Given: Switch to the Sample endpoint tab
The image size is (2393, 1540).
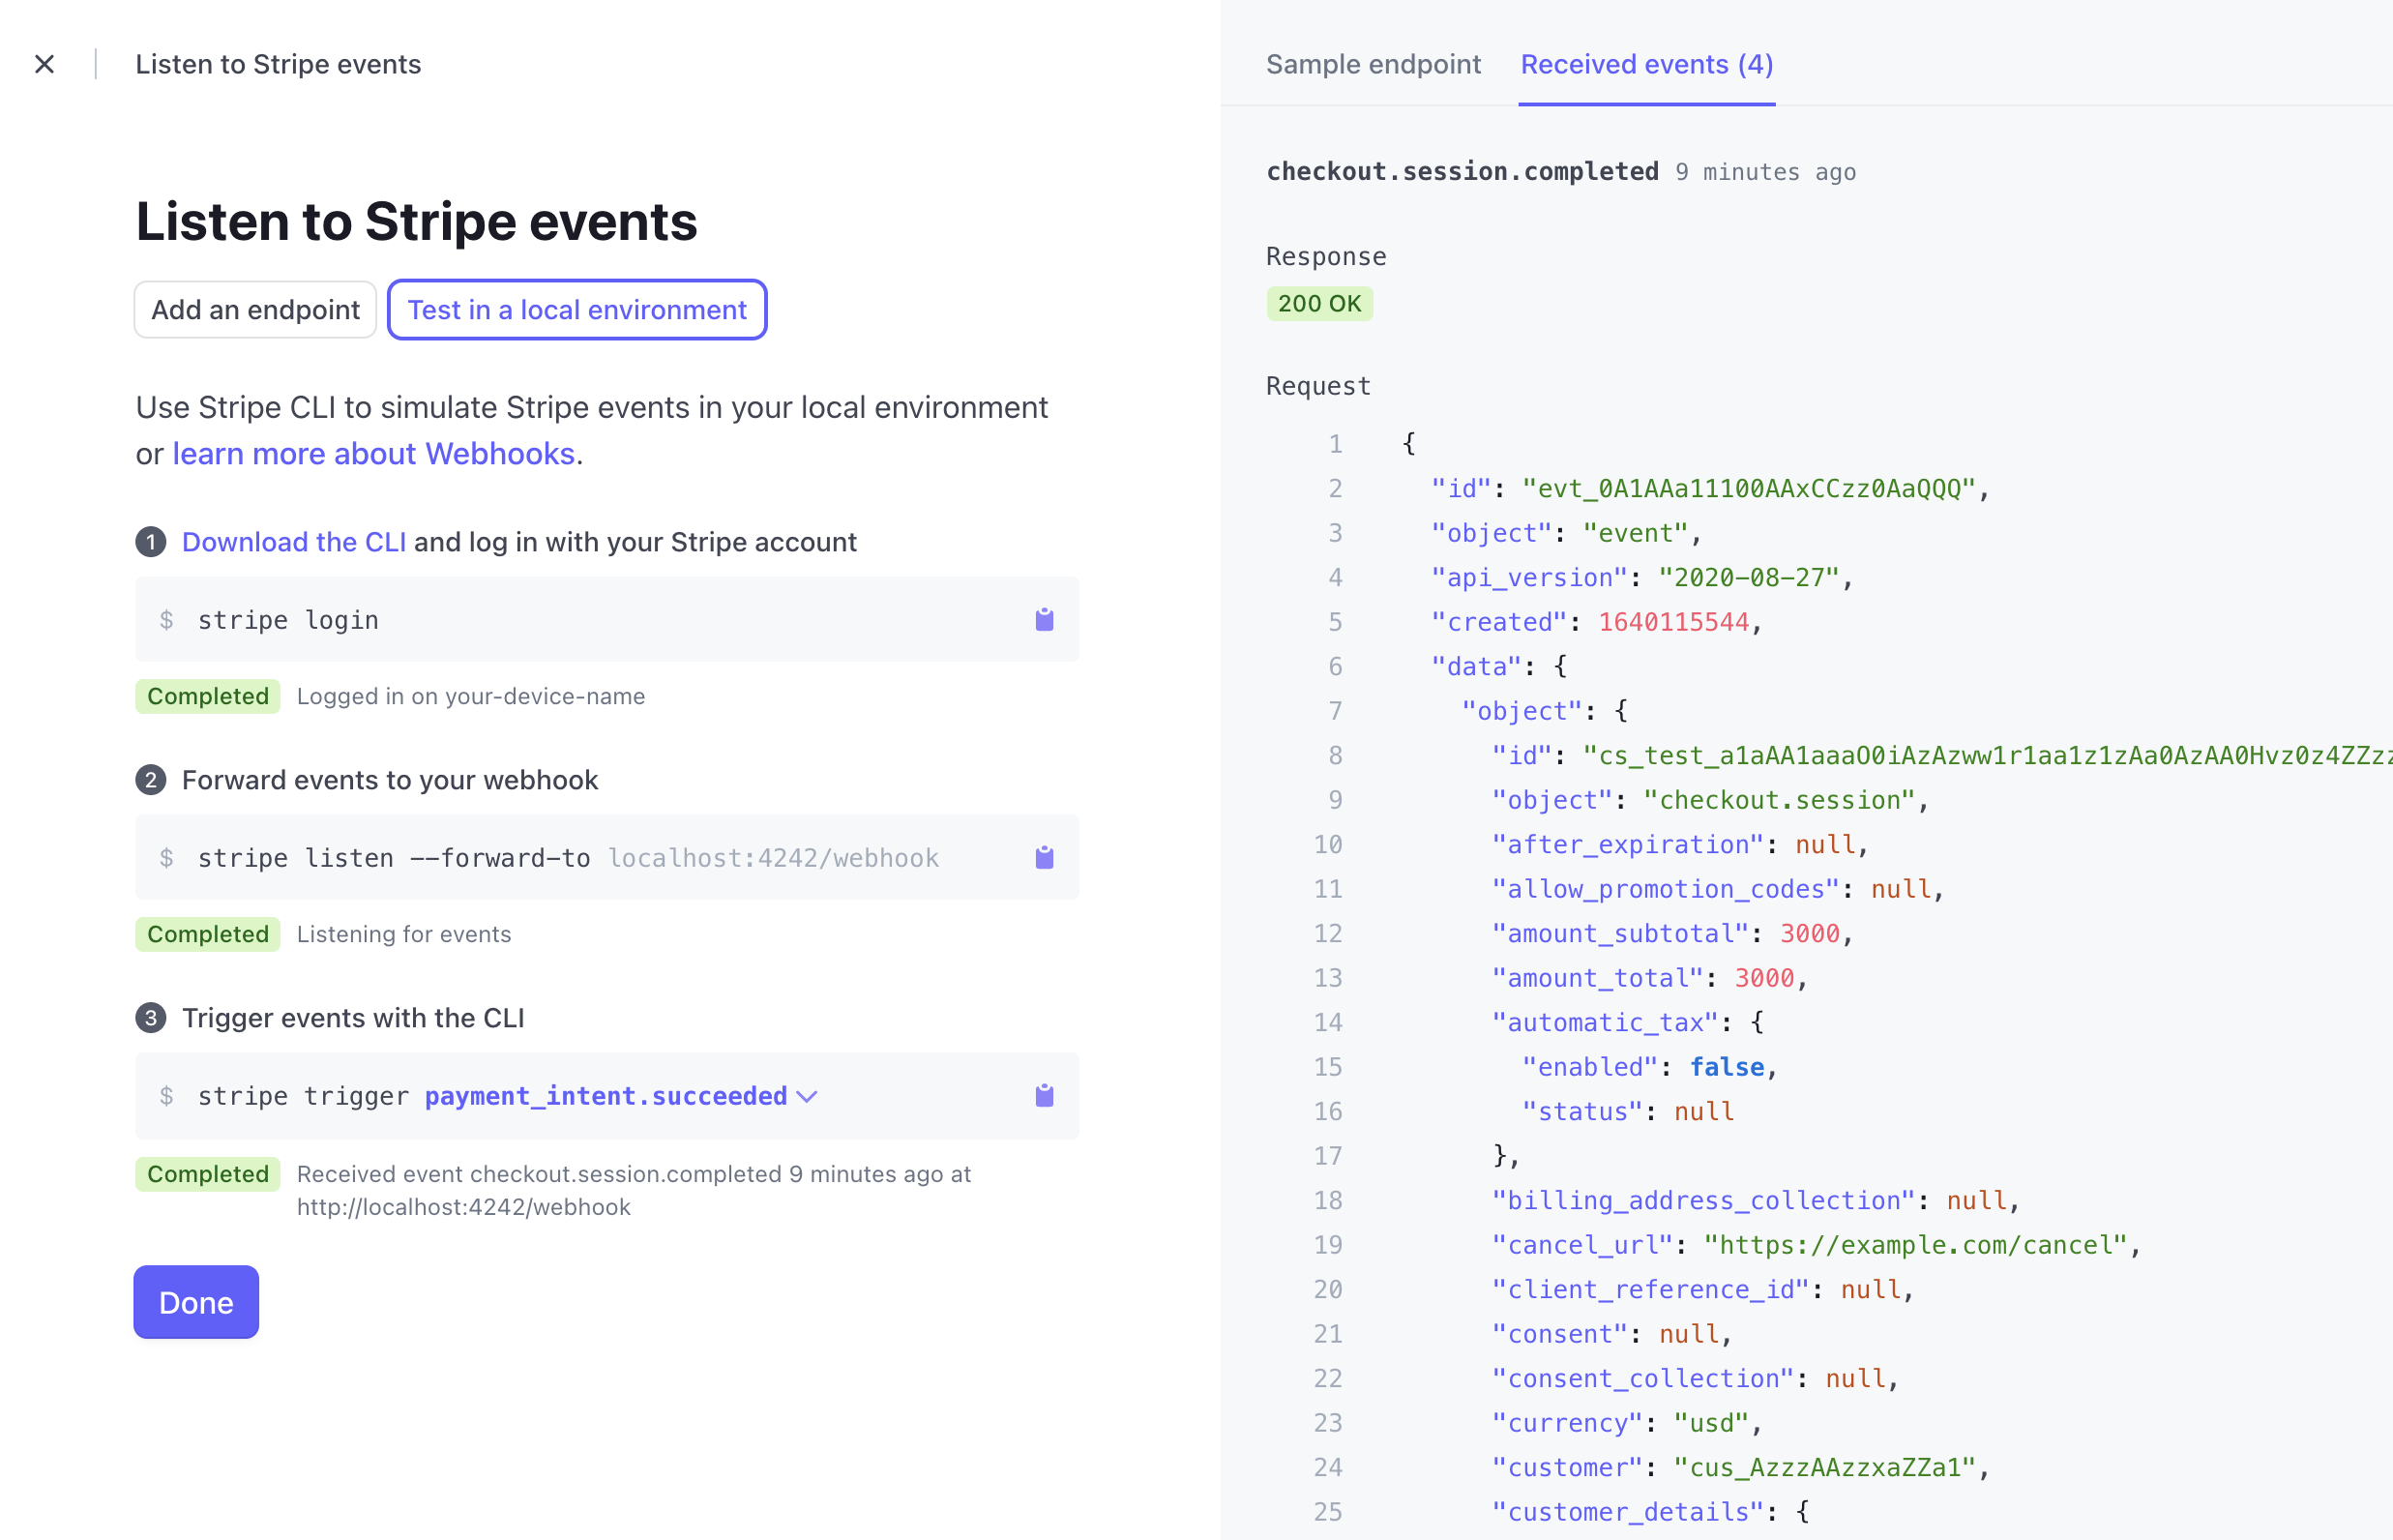Looking at the screenshot, I should coord(1373,64).
